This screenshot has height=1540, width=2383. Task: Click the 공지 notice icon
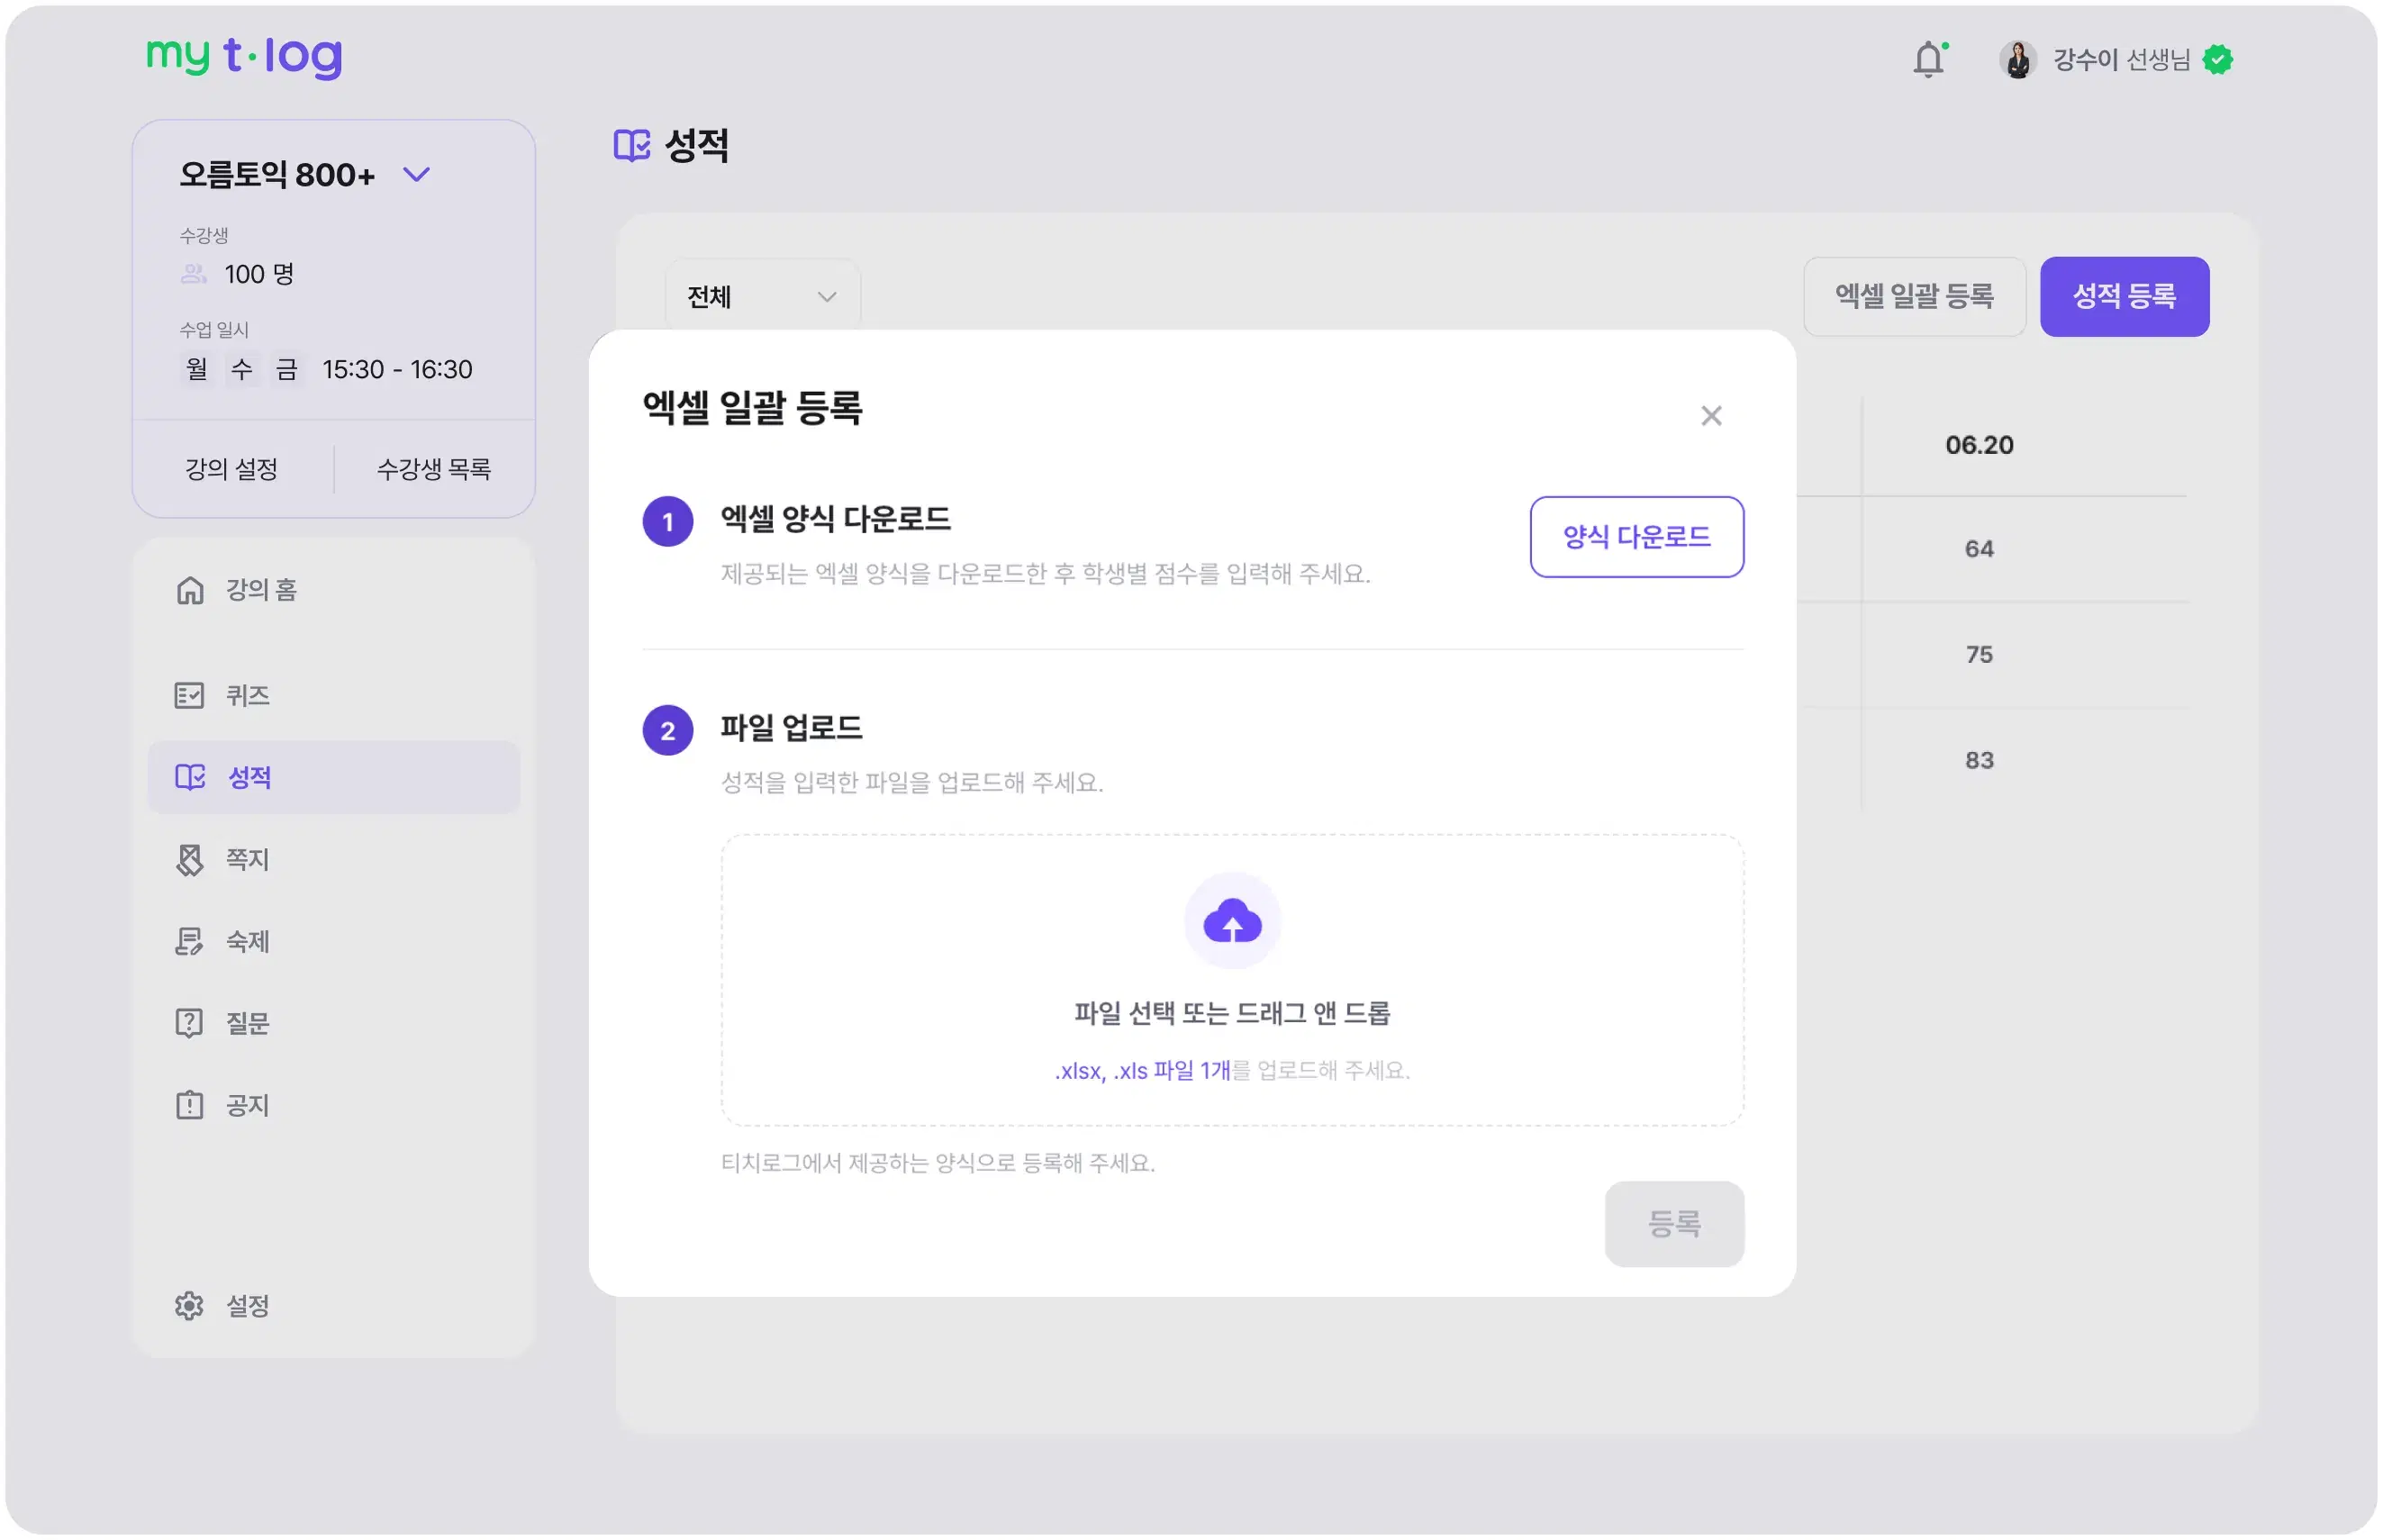point(189,1105)
